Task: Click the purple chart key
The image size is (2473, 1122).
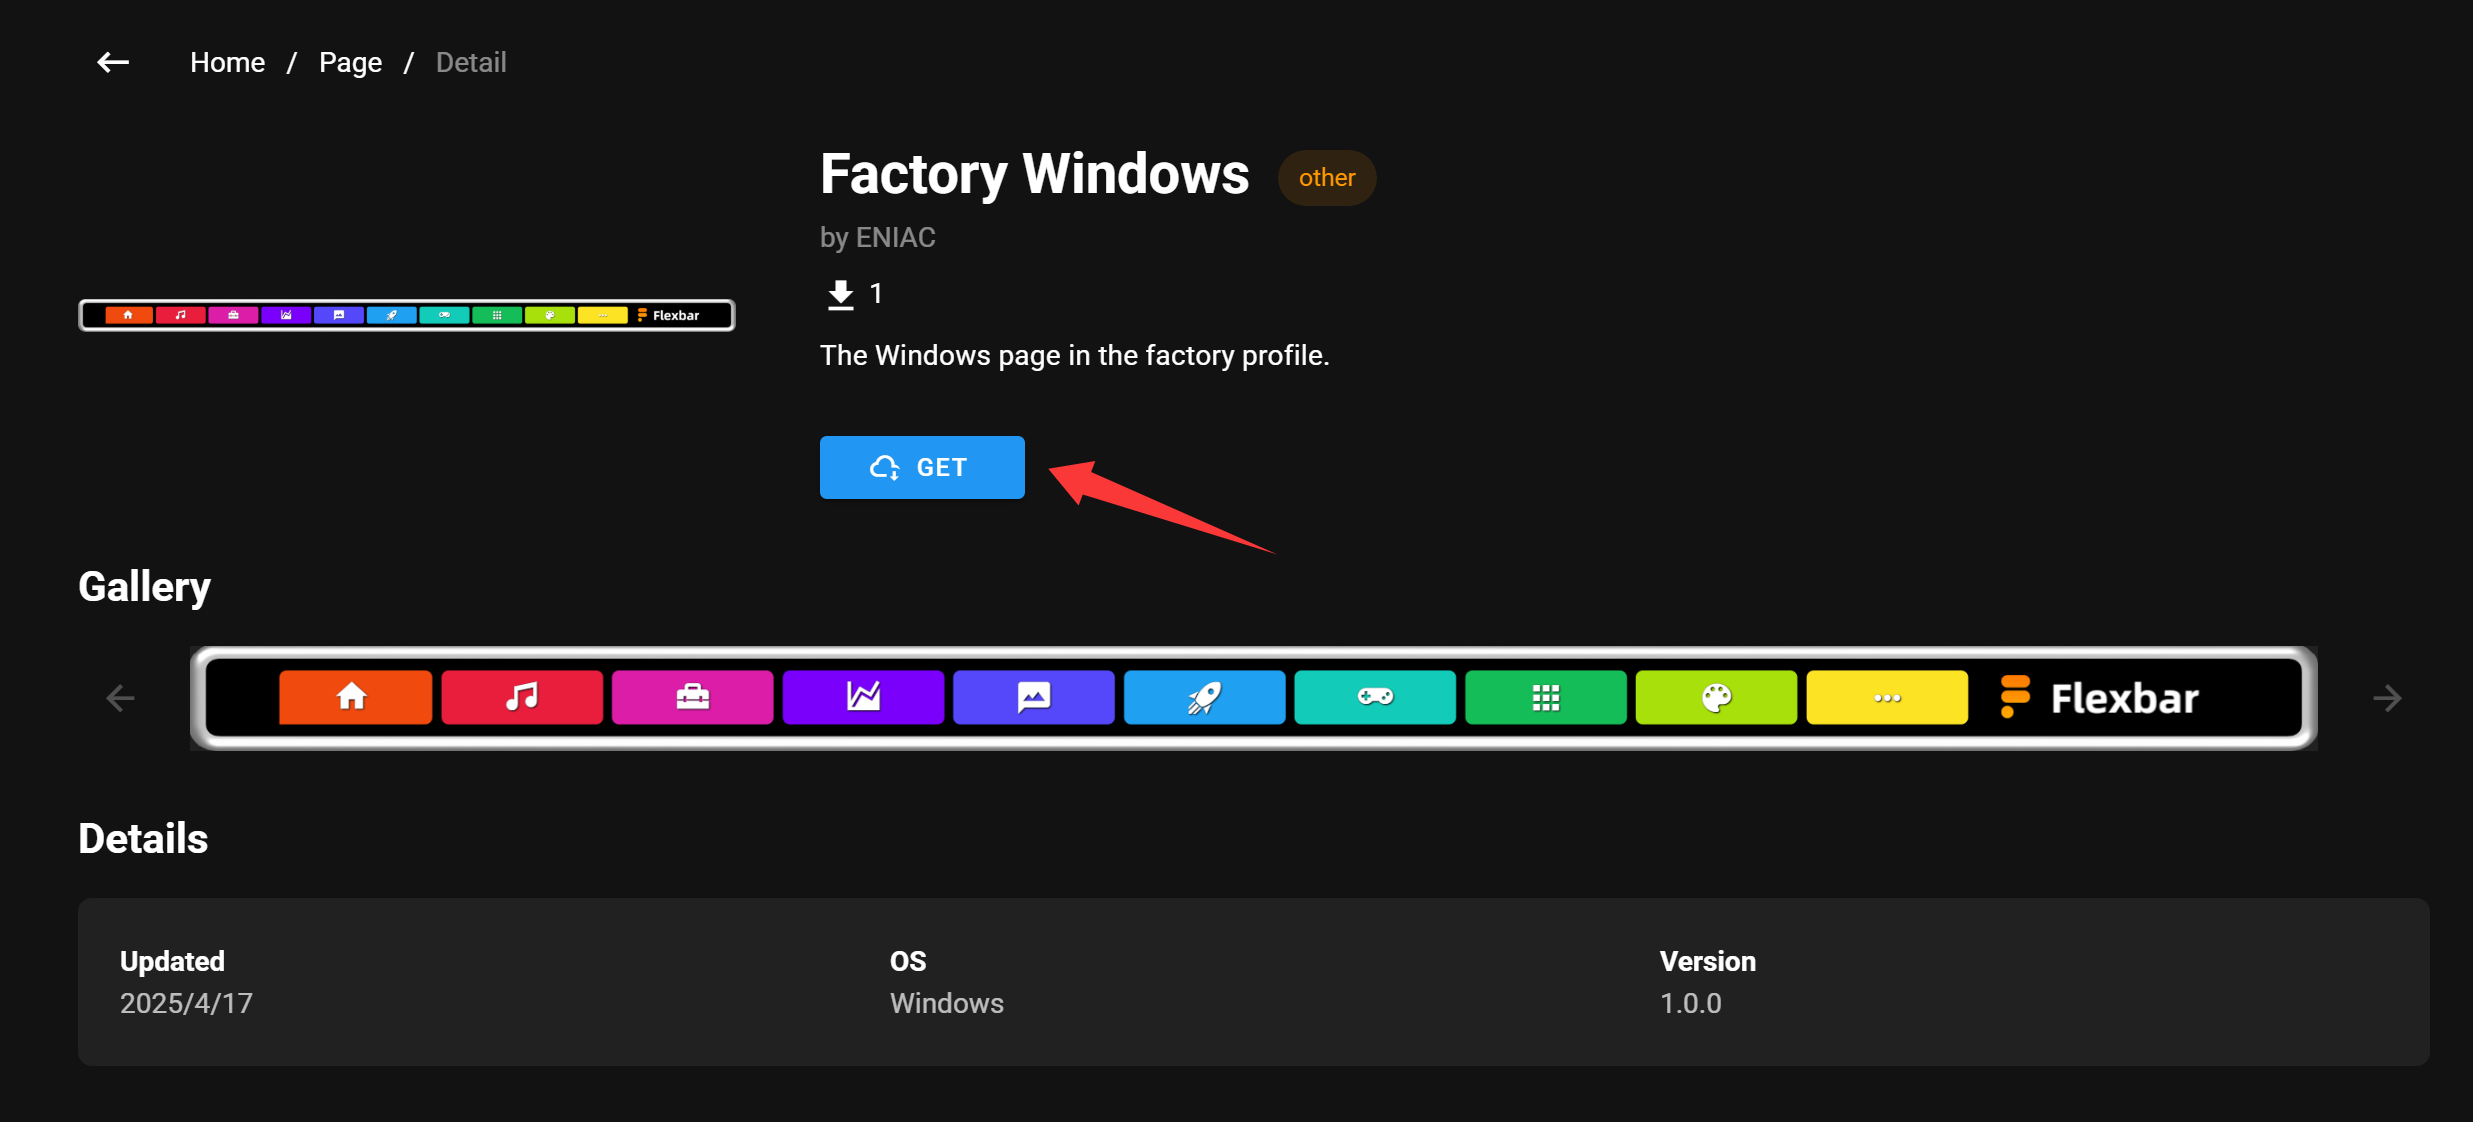Action: 863,697
